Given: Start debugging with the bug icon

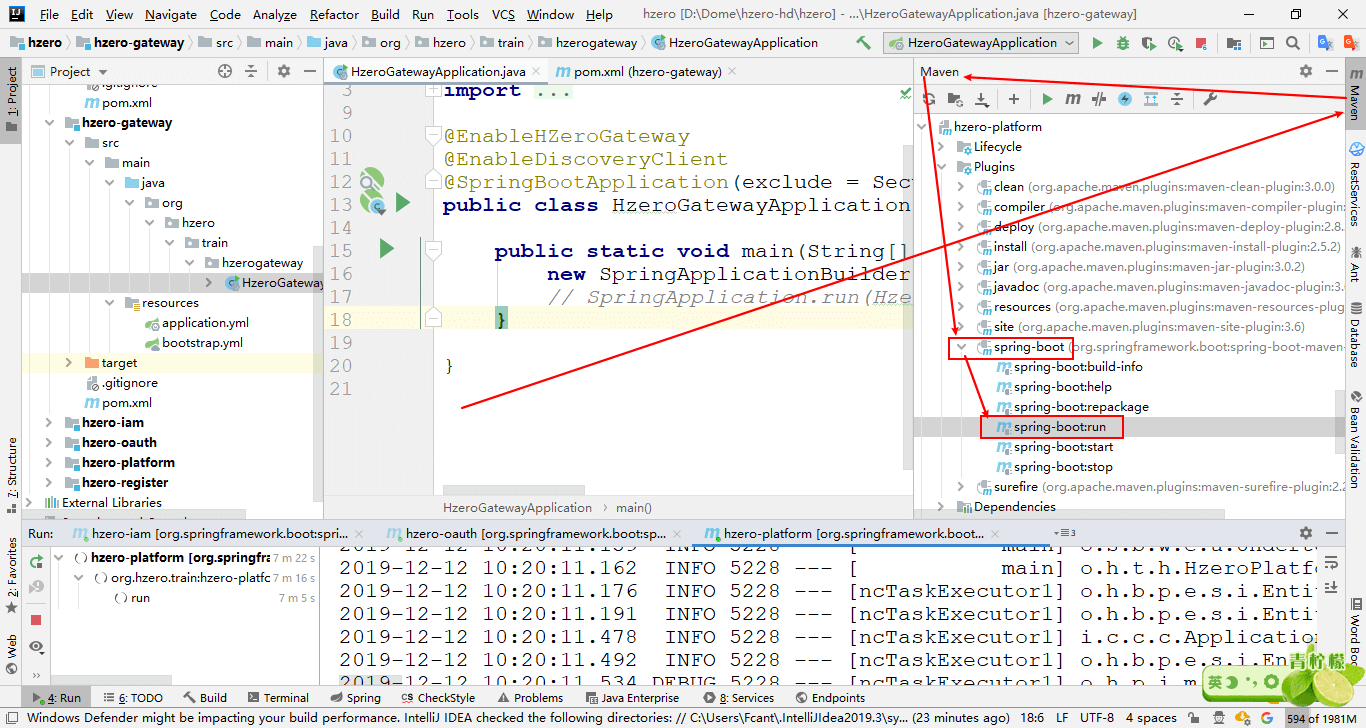Looking at the screenshot, I should (1123, 43).
